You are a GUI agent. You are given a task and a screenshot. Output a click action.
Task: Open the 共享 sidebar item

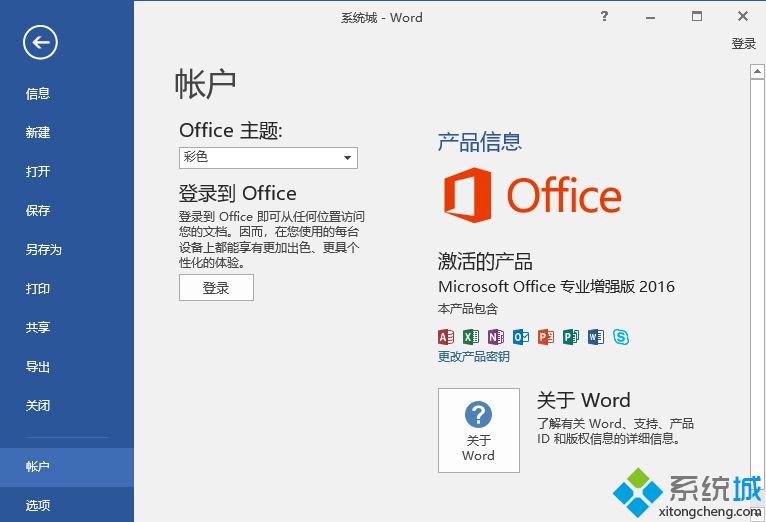[x=67, y=327]
